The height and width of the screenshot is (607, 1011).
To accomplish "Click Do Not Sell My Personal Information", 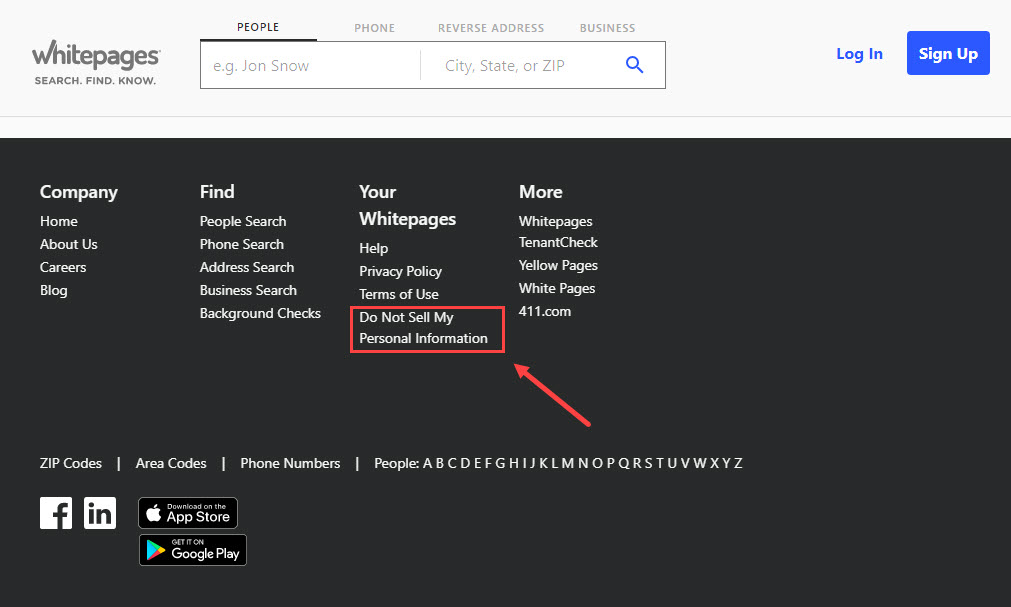I will 424,328.
